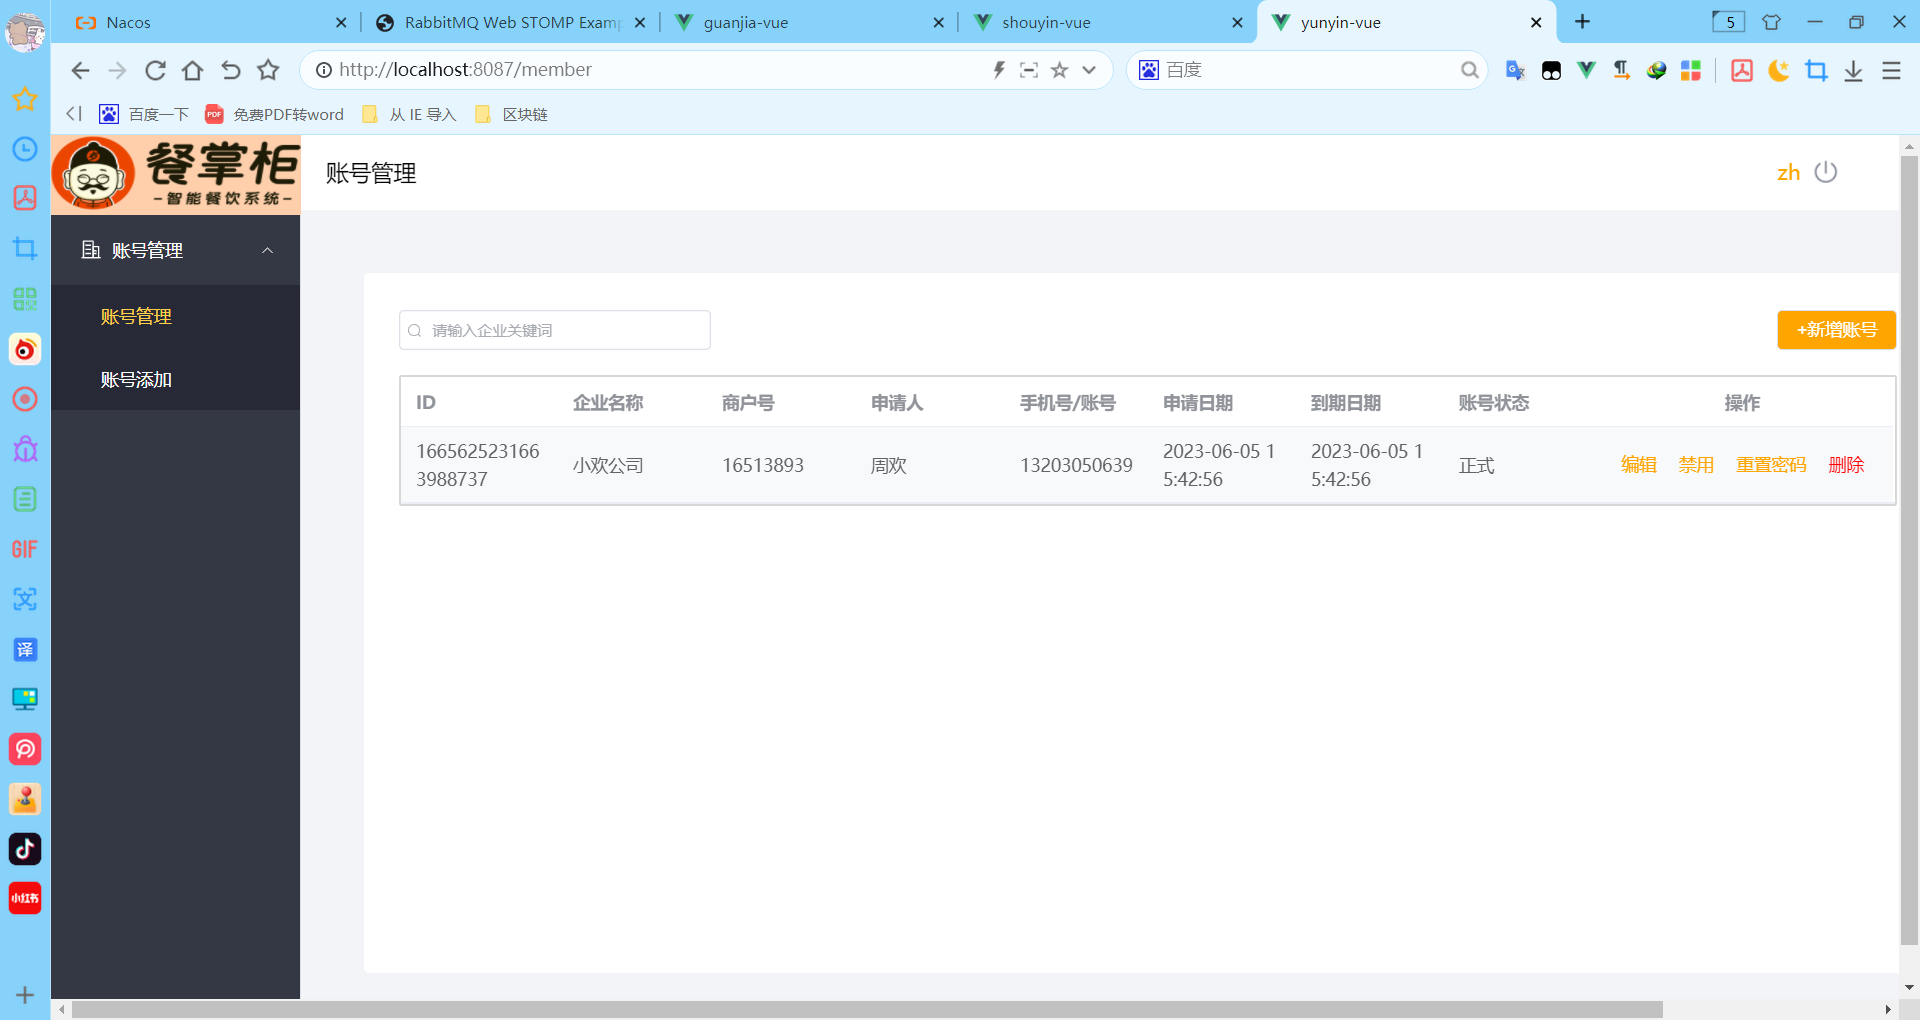The width and height of the screenshot is (1920, 1020).
Task: Click the lightning speed mode icon
Action: pyautogui.click(x=998, y=70)
